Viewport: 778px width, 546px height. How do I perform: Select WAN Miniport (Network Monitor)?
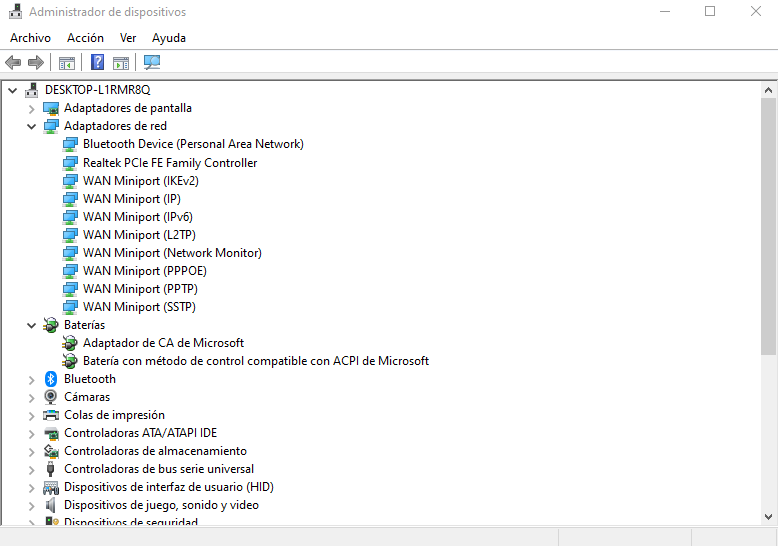pyautogui.click(x=172, y=253)
